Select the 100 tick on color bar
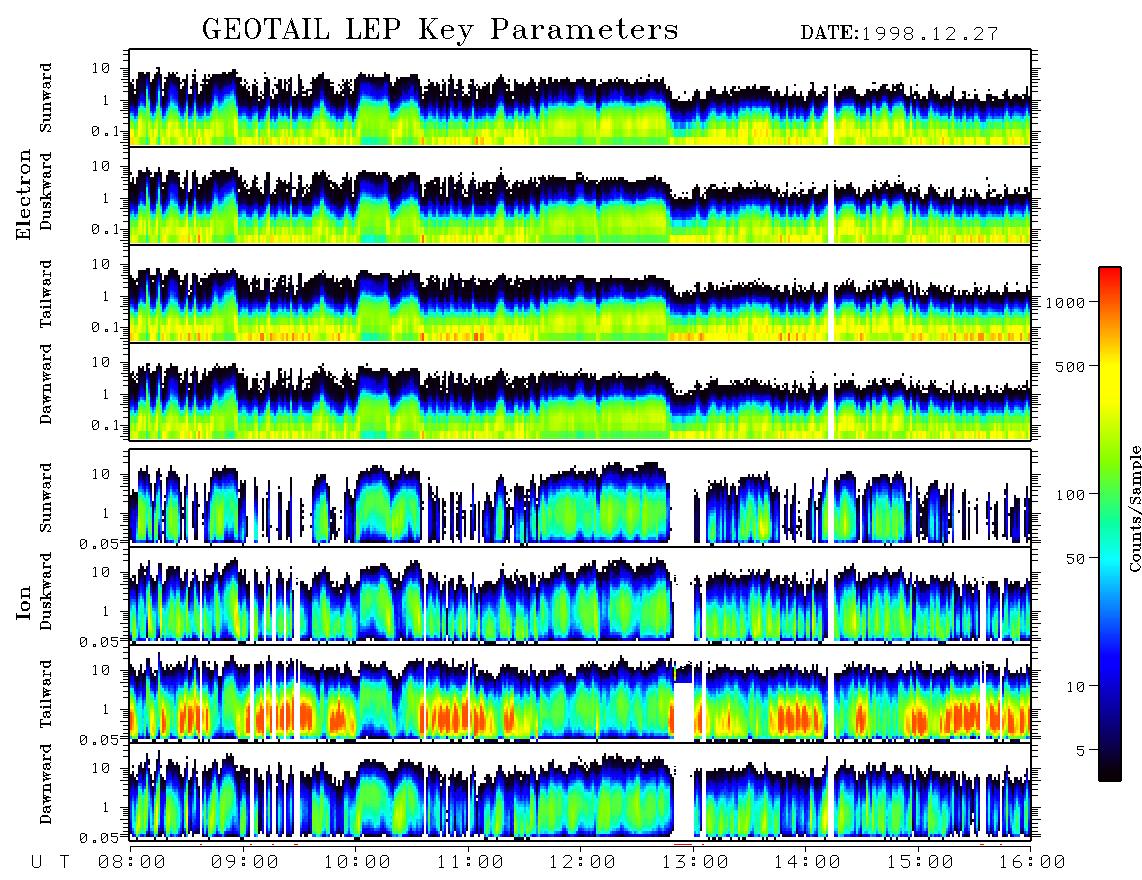The height and width of the screenshot is (880, 1142). click(x=1070, y=495)
